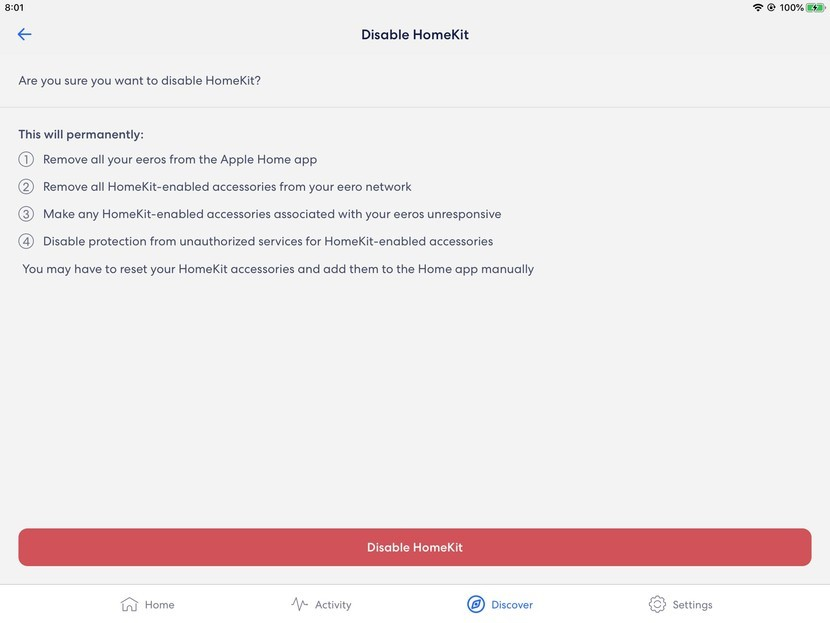Click the circled number 2 list marker

pos(26,186)
